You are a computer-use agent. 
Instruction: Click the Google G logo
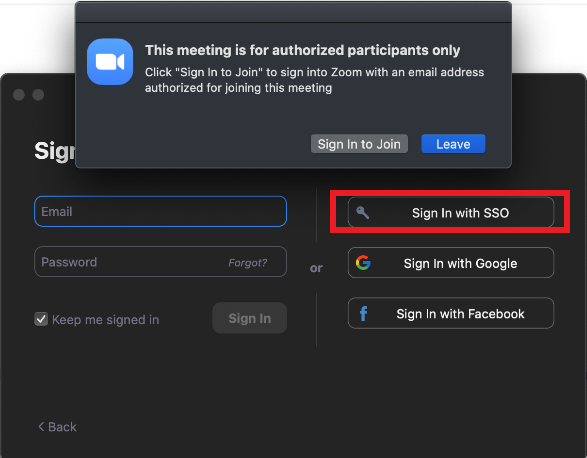(363, 263)
